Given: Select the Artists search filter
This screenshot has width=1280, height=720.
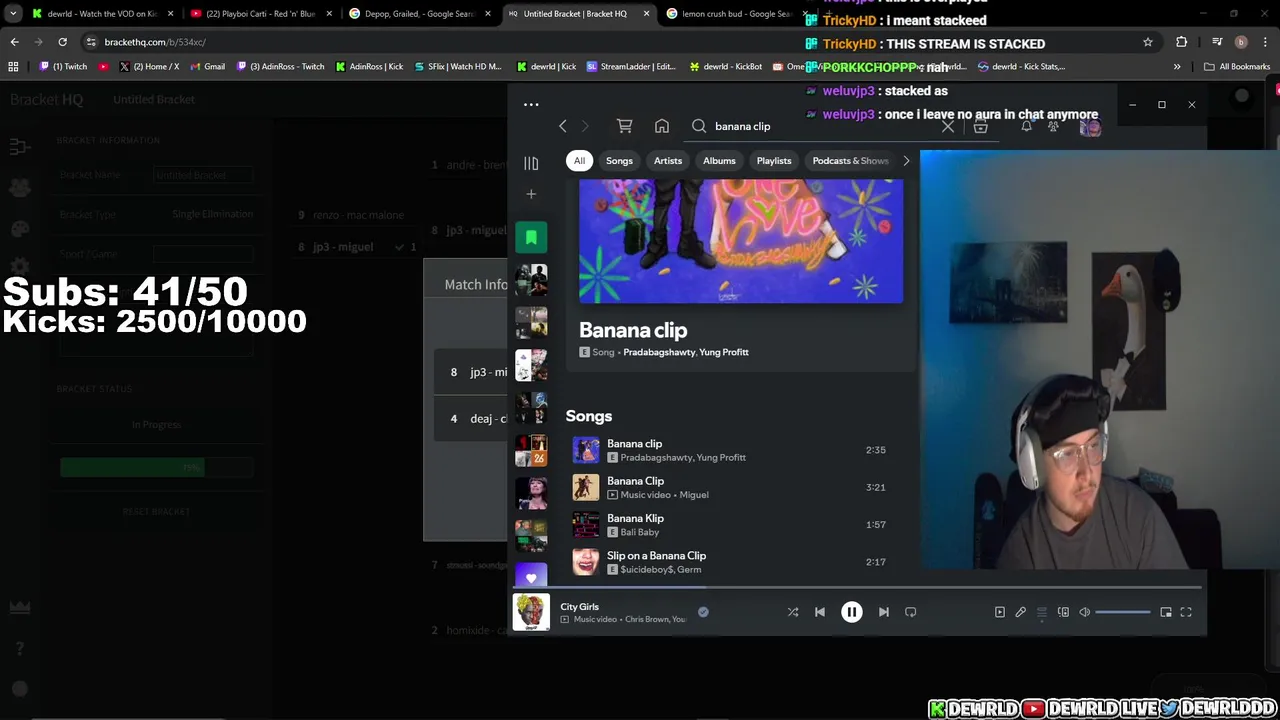Looking at the screenshot, I should pos(668,161).
